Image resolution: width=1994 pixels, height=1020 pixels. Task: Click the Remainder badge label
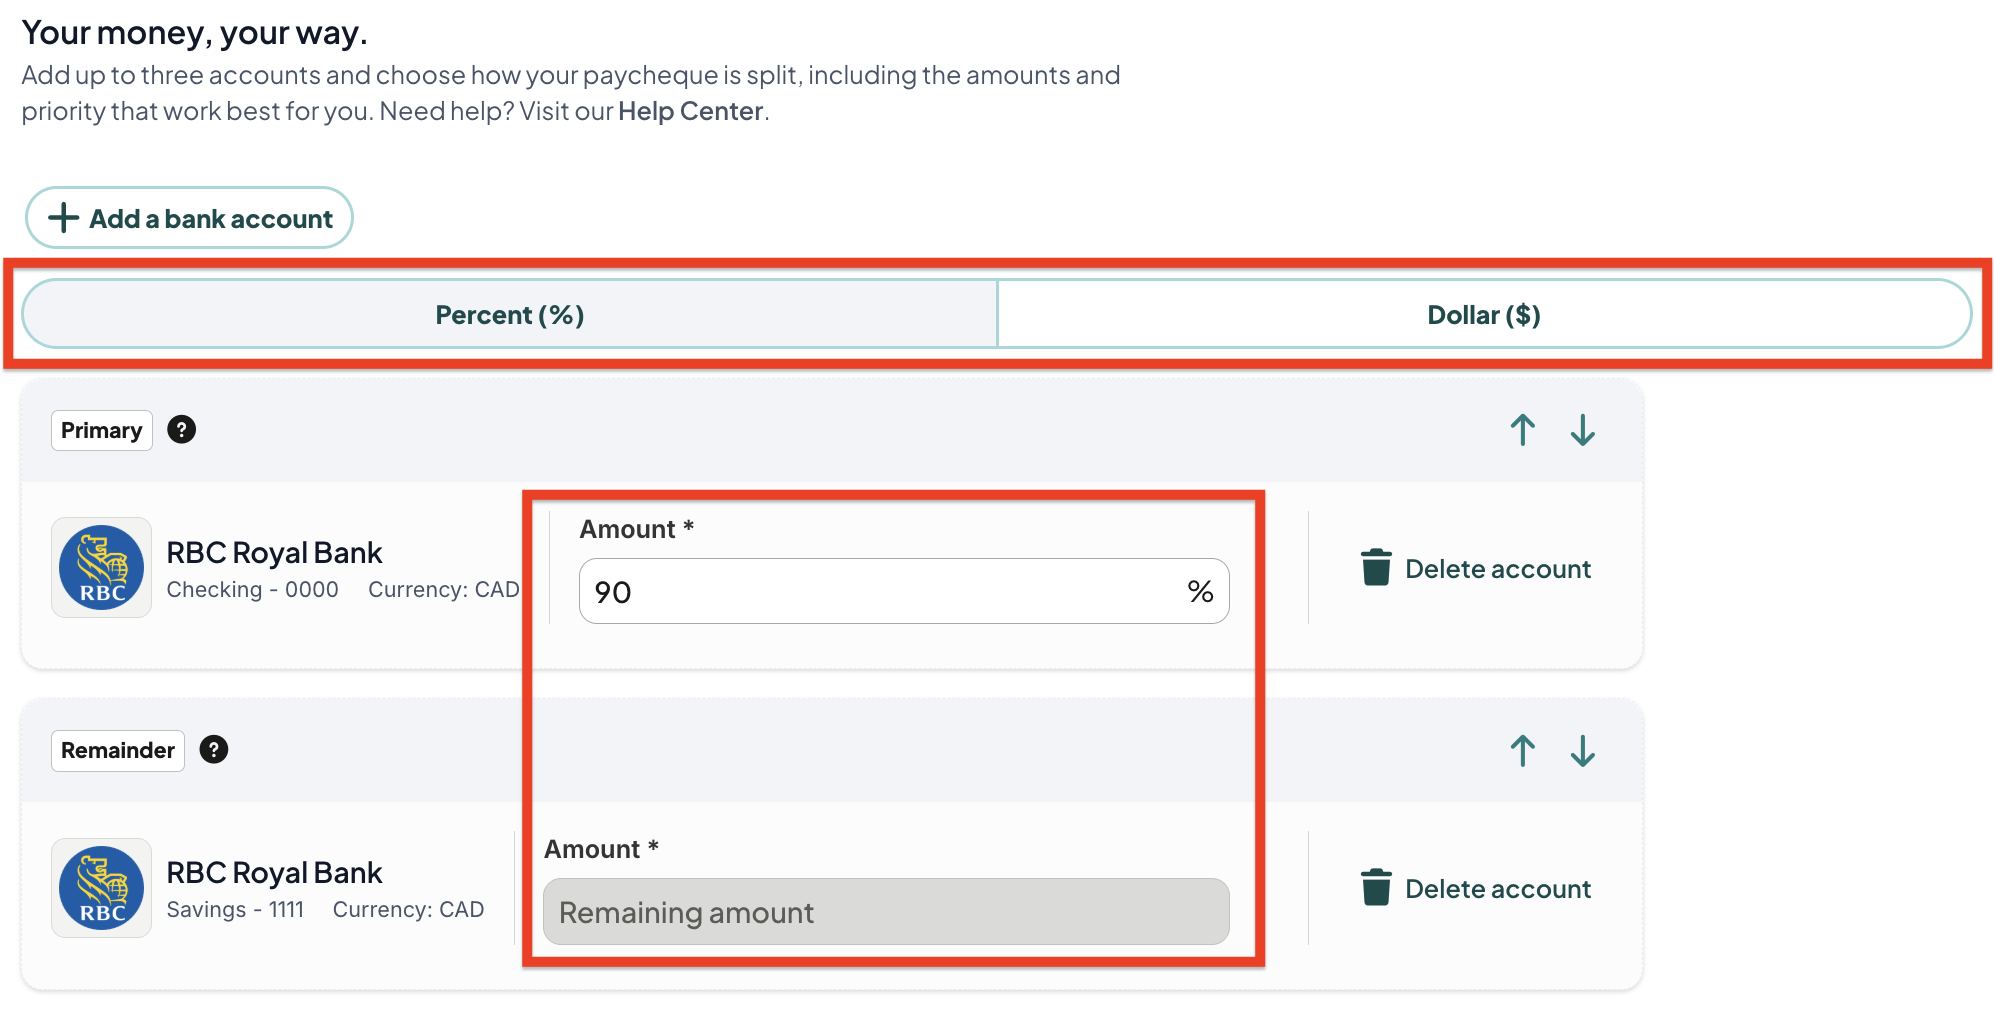point(118,750)
